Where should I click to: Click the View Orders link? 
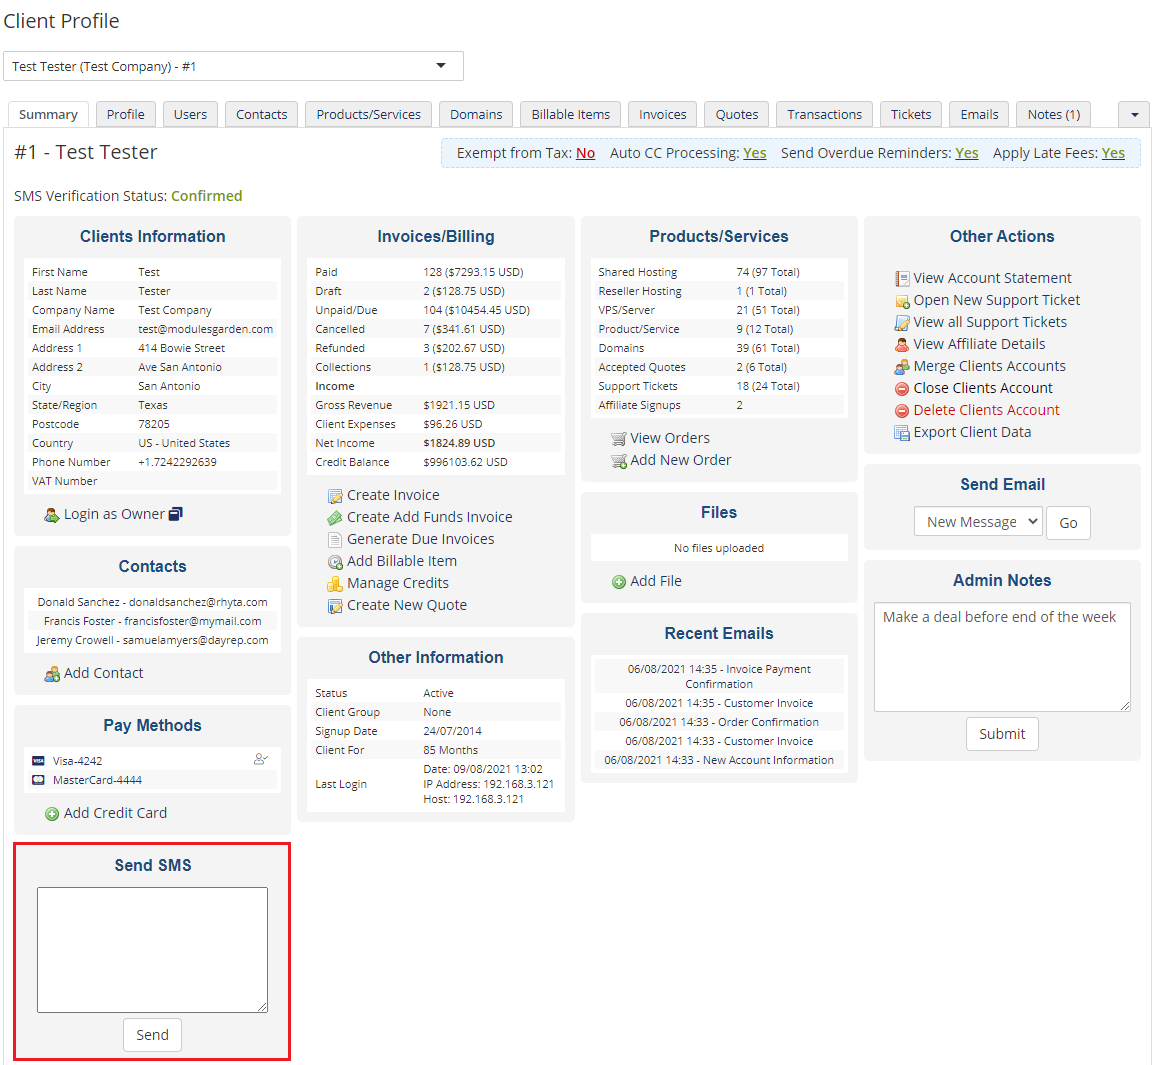(x=670, y=438)
